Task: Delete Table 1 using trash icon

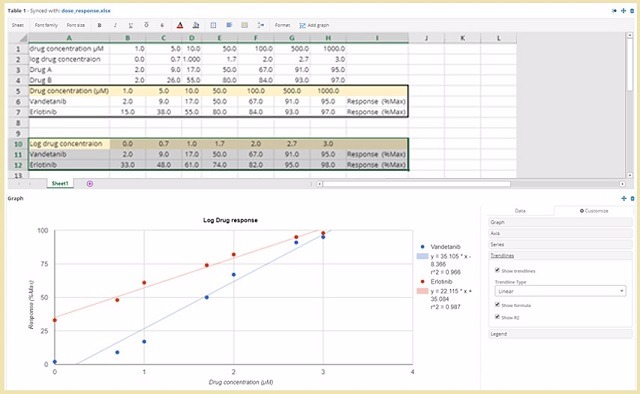Action: (x=632, y=11)
